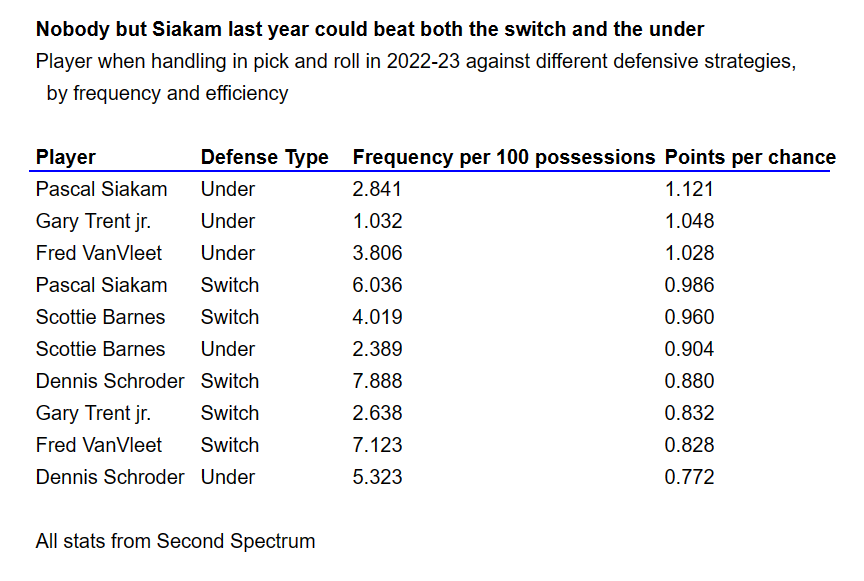The width and height of the screenshot is (864, 581).
Task: Select the 7.888 frequency value
Action: [x=377, y=381]
